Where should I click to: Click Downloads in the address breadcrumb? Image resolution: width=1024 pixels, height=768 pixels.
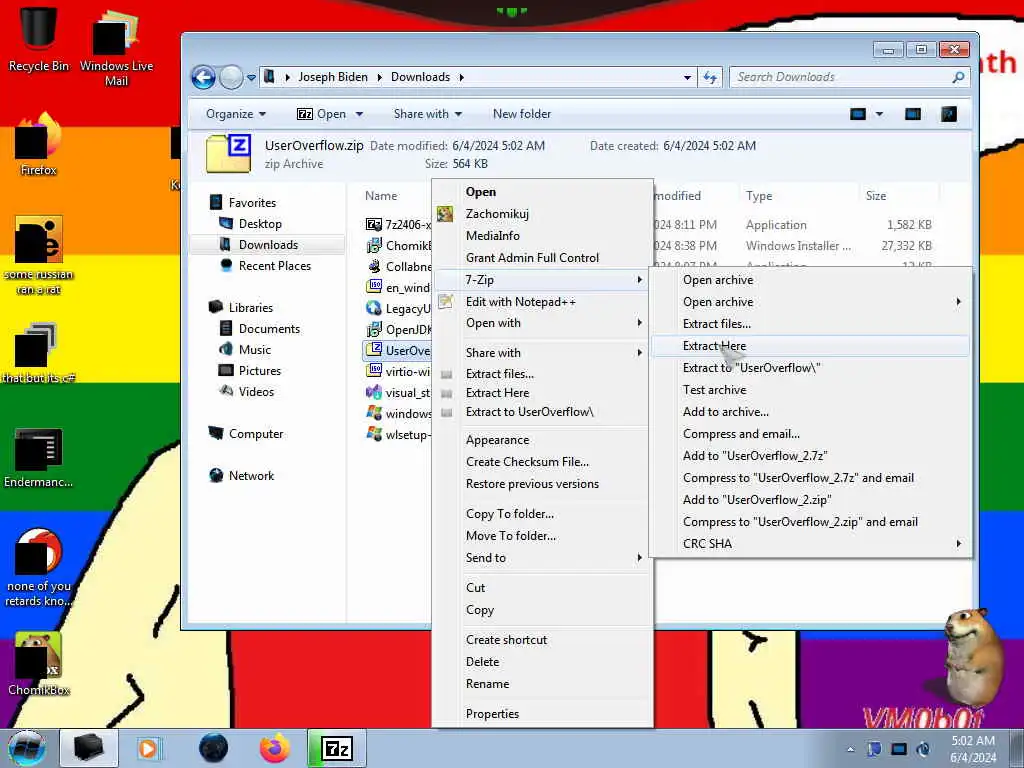(421, 77)
